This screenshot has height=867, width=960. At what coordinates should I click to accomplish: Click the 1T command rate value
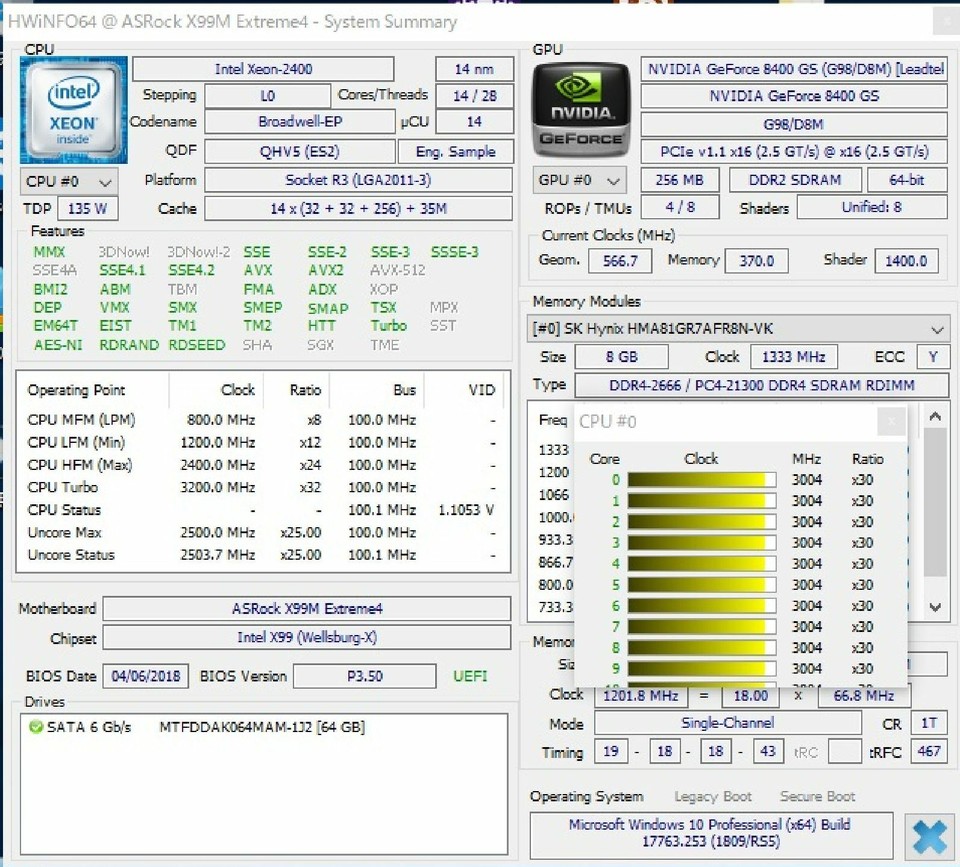point(929,723)
